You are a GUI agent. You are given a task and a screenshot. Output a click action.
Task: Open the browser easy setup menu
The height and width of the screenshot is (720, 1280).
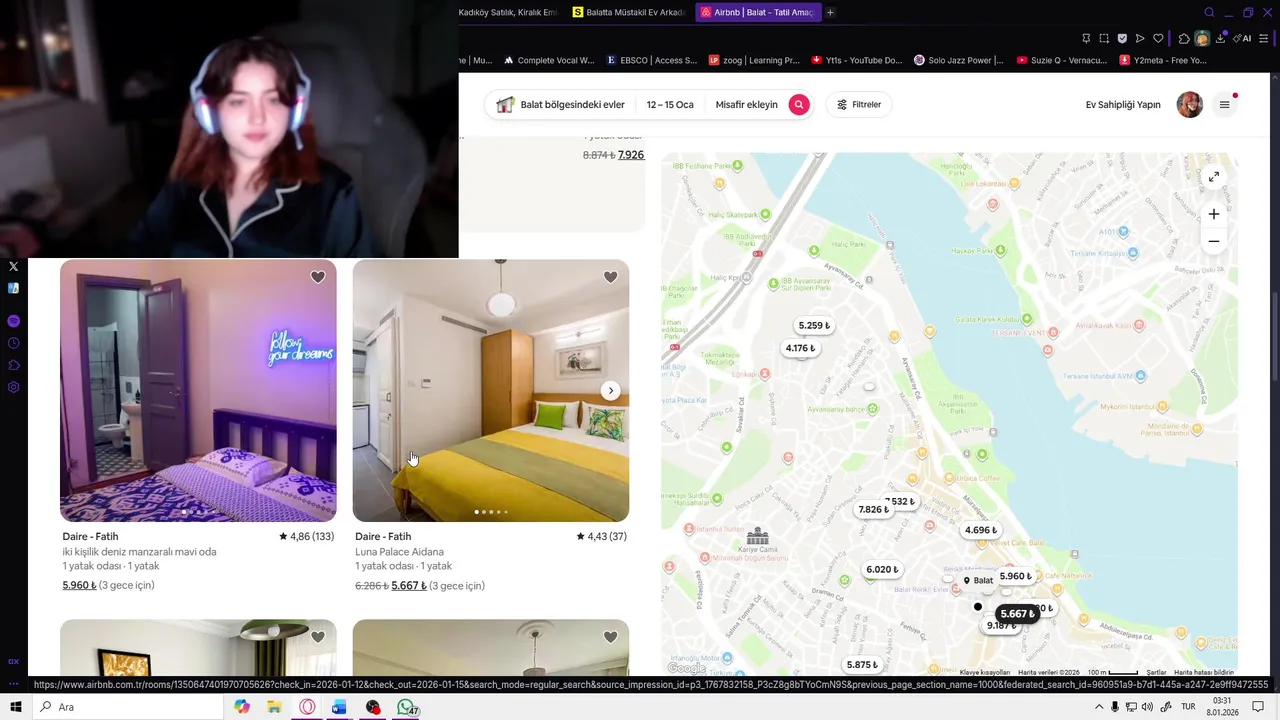1264,38
